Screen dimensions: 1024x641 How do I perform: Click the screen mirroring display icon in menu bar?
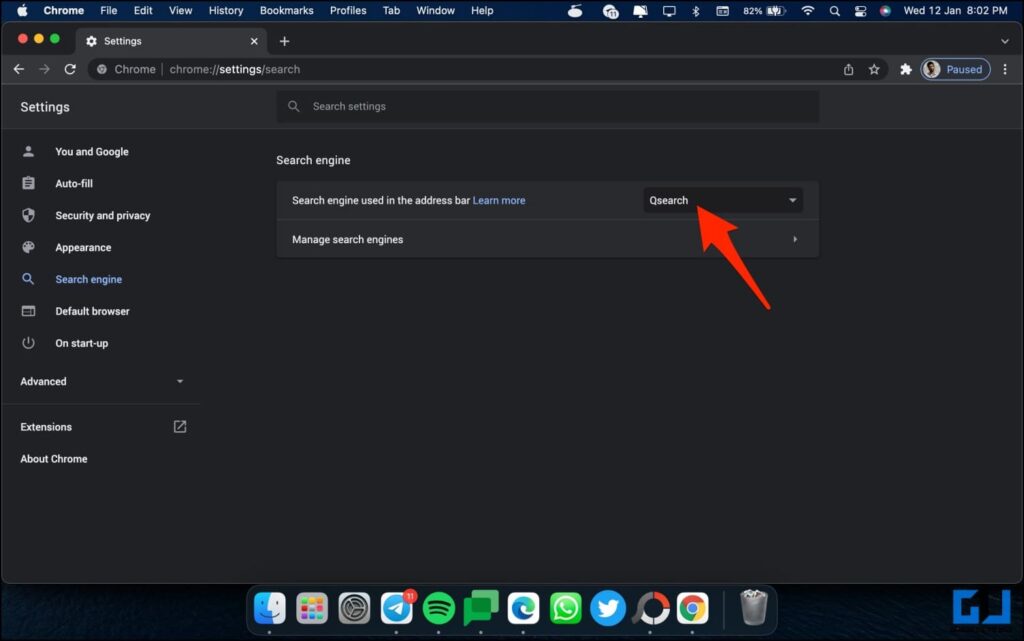tap(669, 10)
